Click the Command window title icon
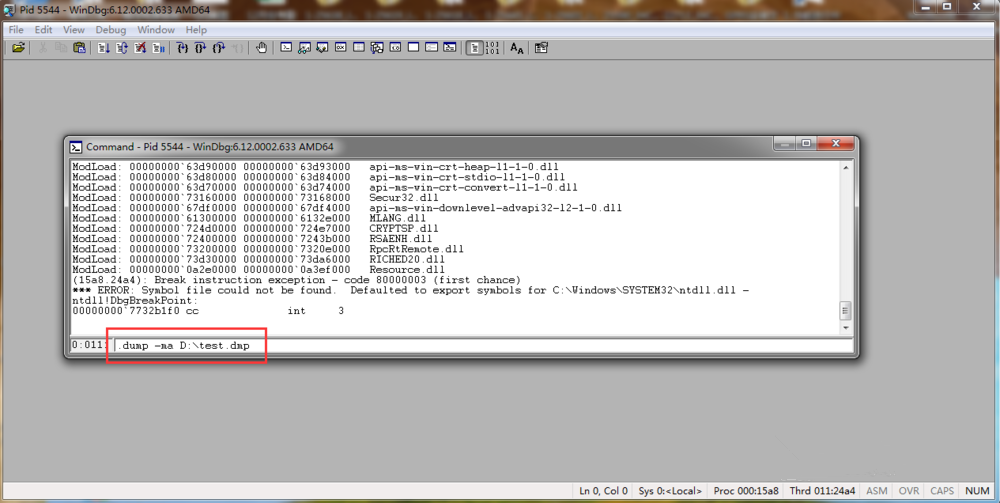 76,147
